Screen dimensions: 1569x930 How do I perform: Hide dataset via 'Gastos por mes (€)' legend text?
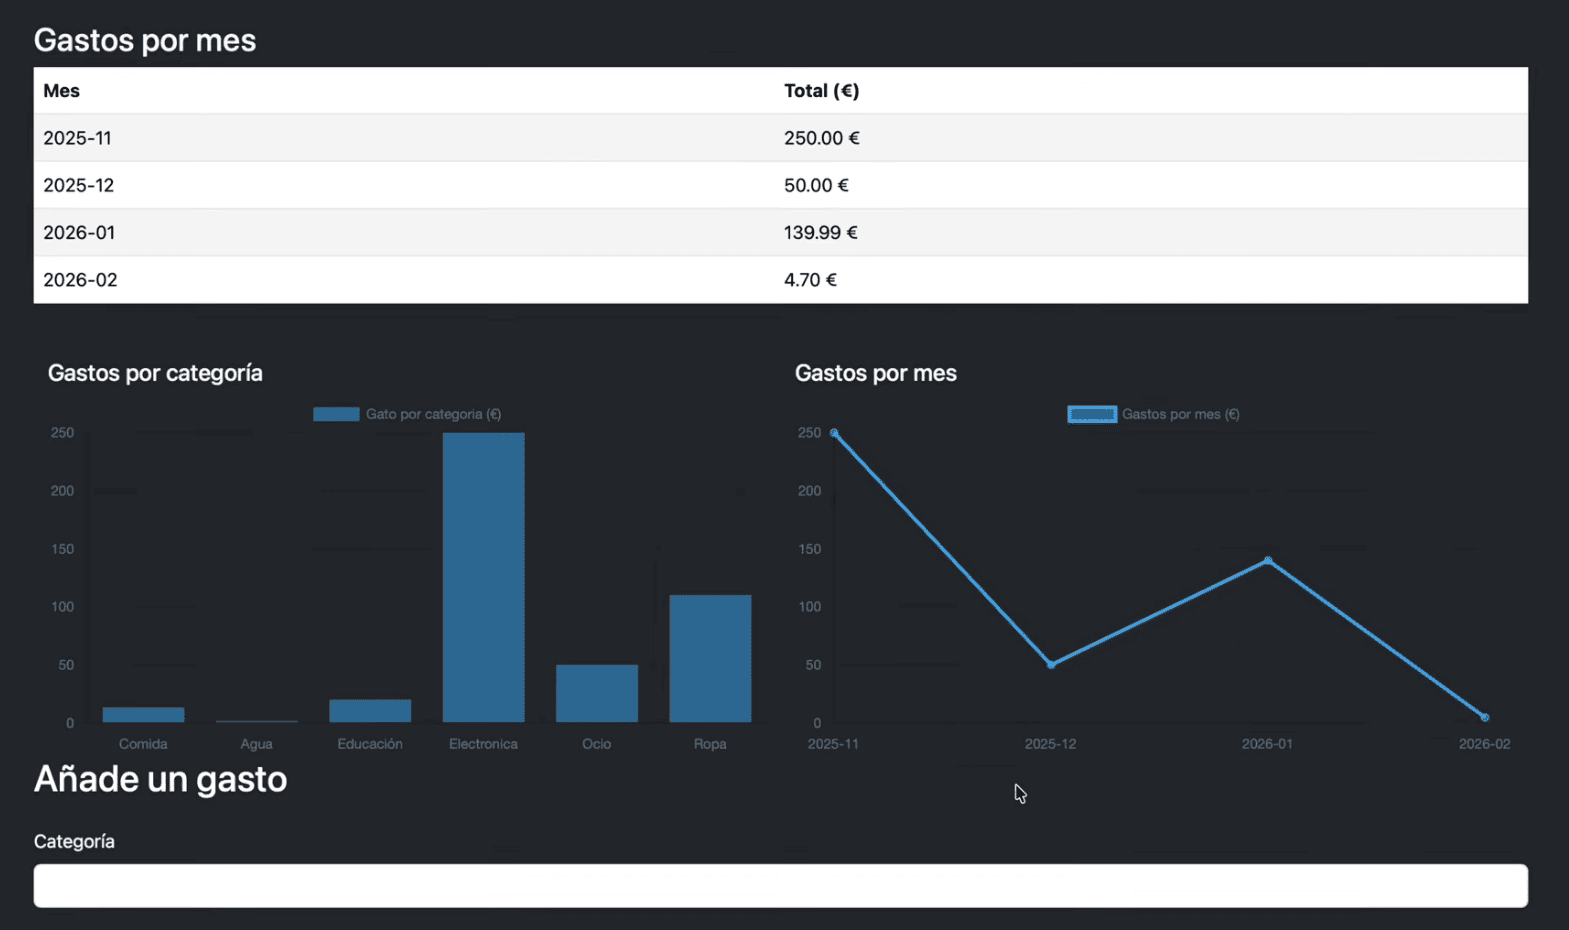[x=1180, y=414]
